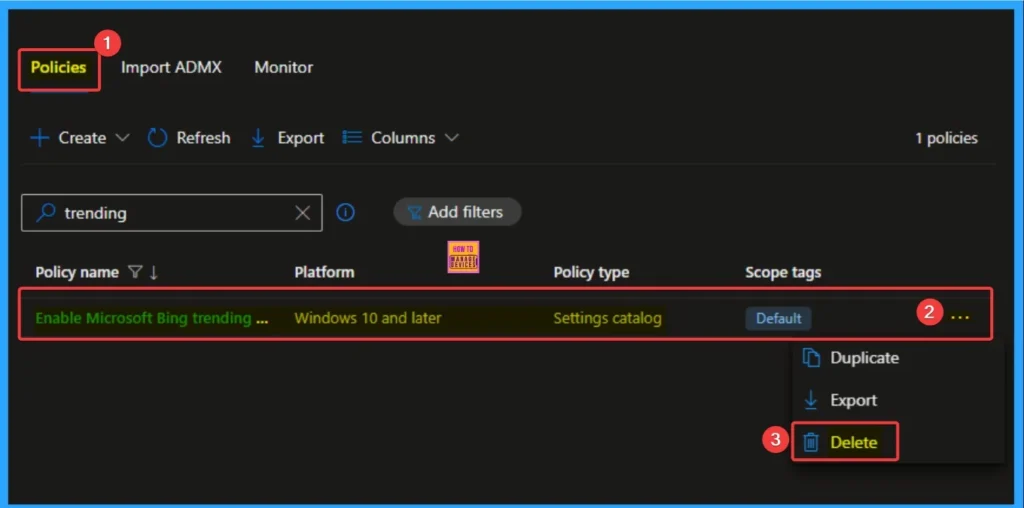Open the Policies tab
1024x508 pixels.
click(58, 67)
